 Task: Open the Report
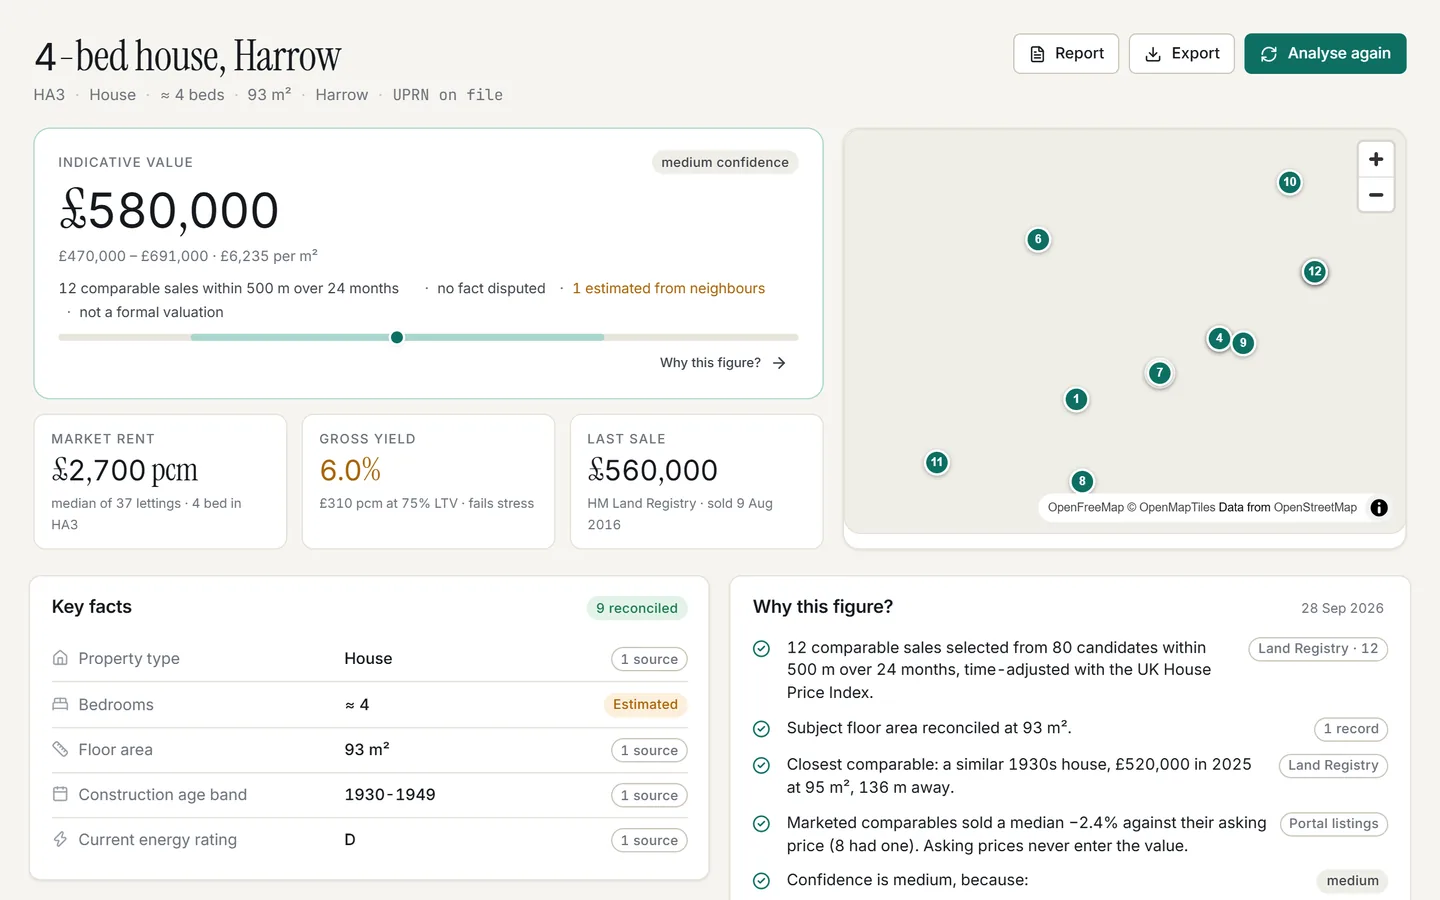pos(1066,54)
